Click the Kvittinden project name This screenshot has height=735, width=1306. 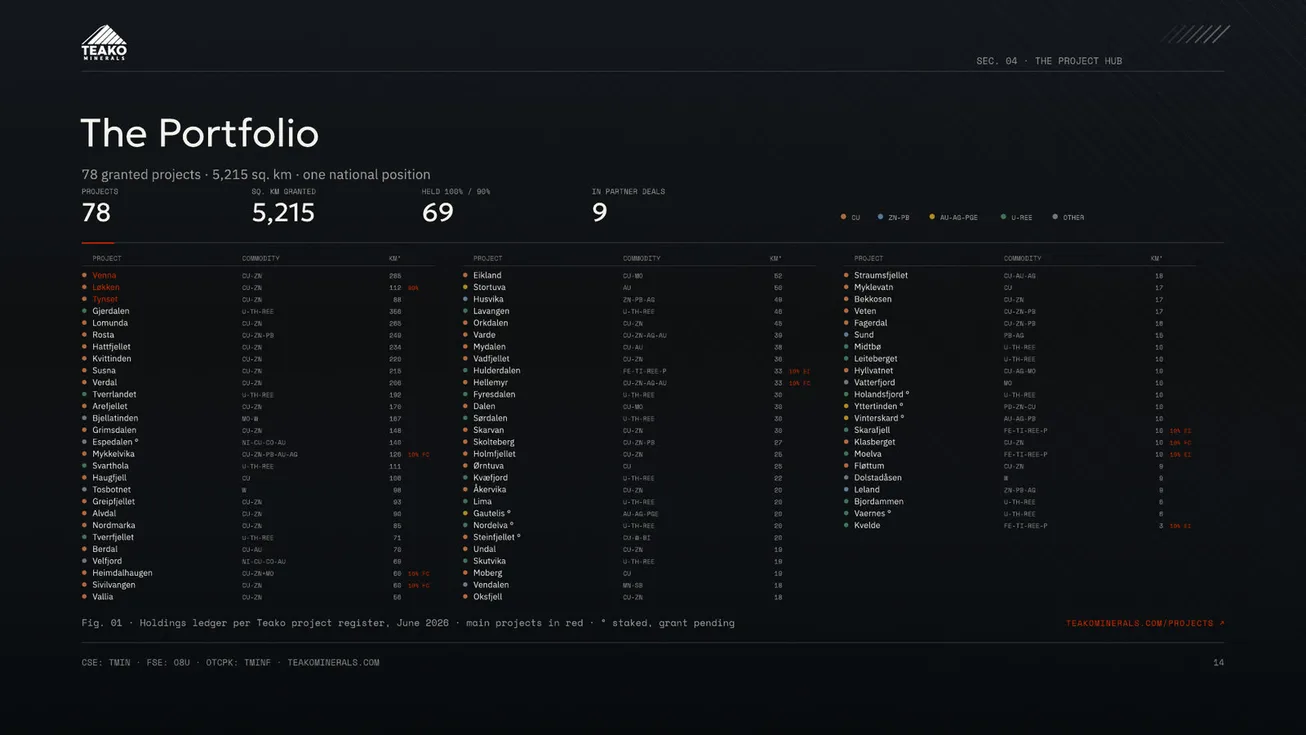pyautogui.click(x=112, y=359)
